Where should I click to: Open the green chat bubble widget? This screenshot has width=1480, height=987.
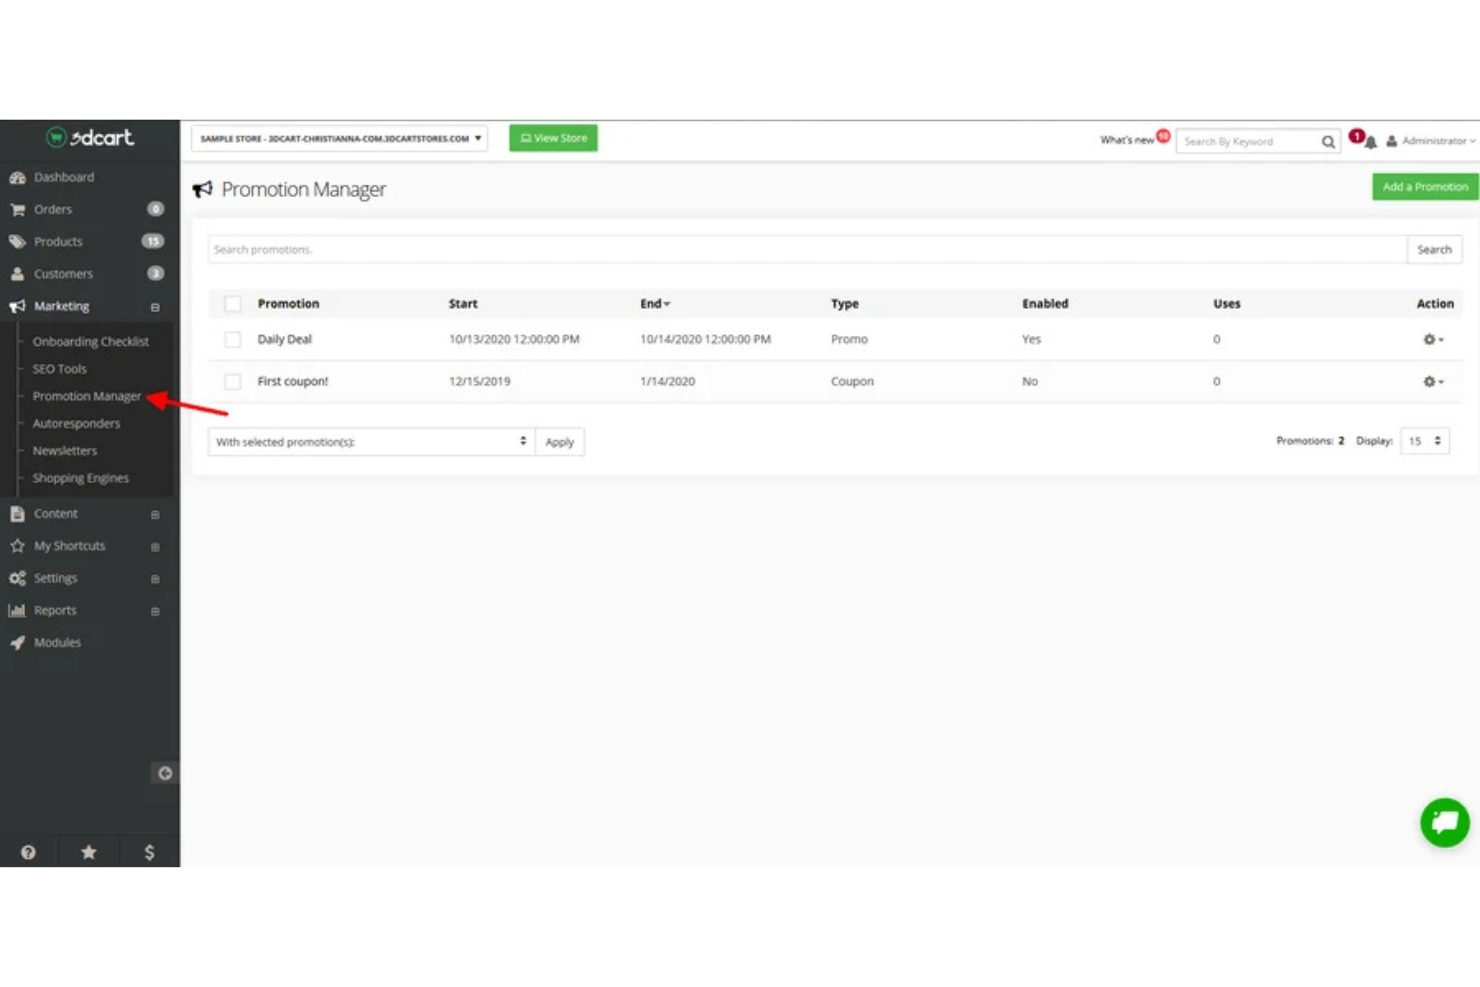pos(1444,822)
